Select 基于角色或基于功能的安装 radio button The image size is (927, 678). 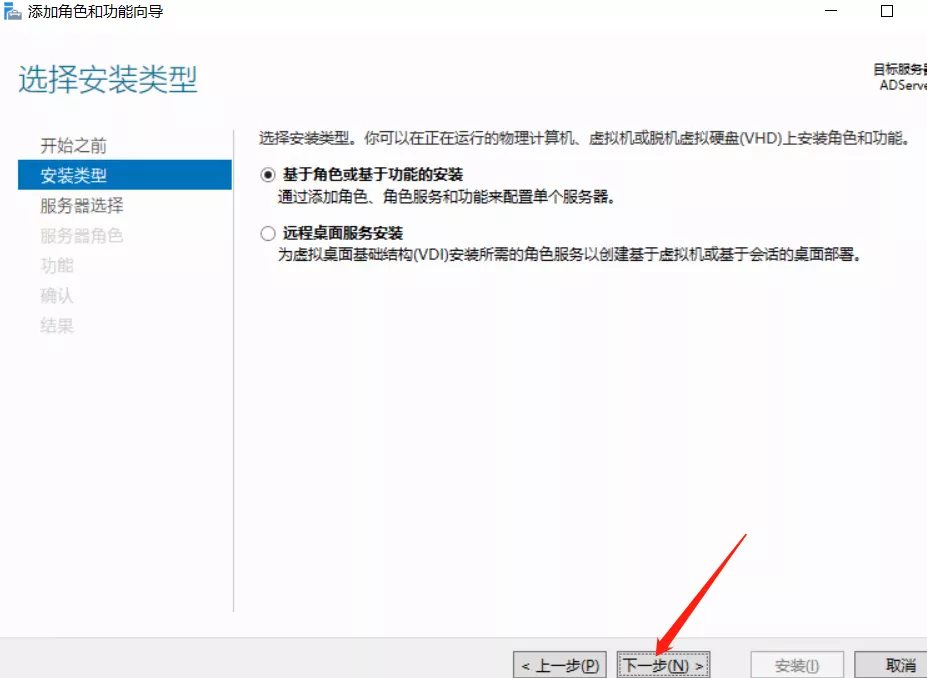267,174
